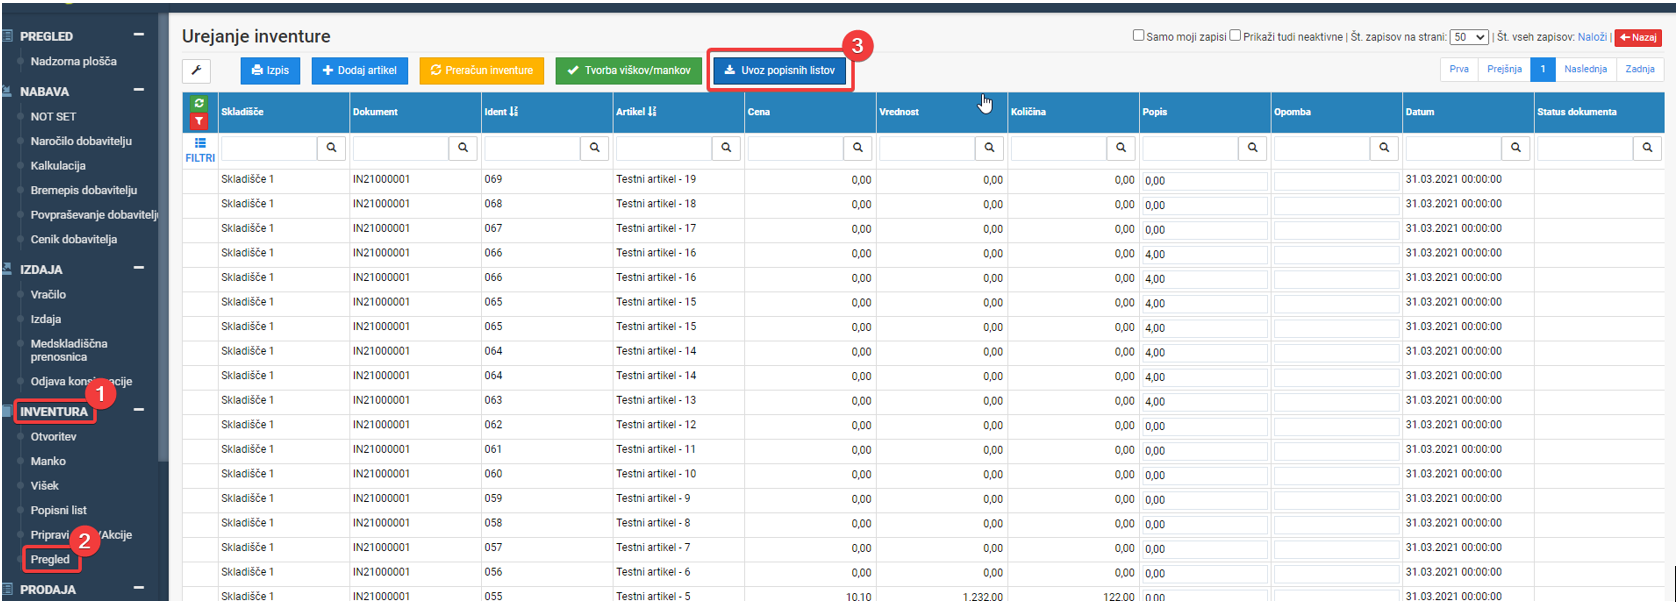
Task: Click search icon in Artikel filter
Action: coord(727,148)
